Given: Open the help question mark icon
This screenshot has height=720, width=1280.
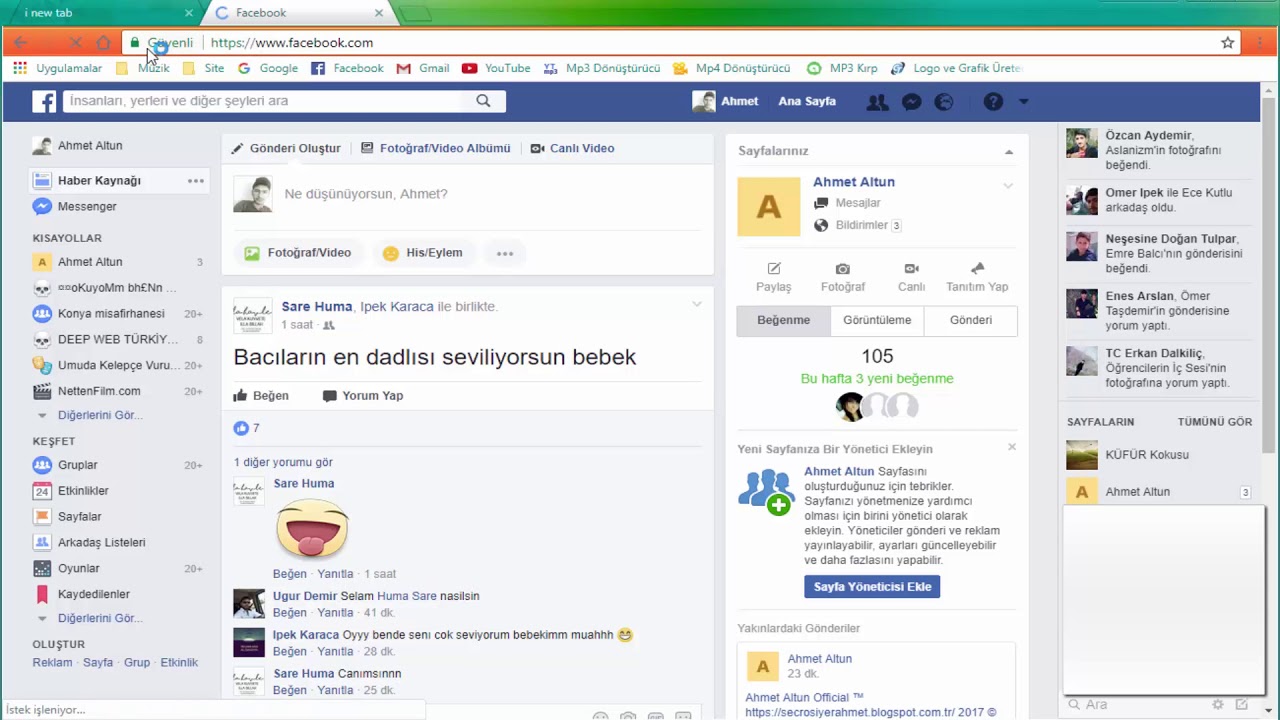Looking at the screenshot, I should 993,101.
